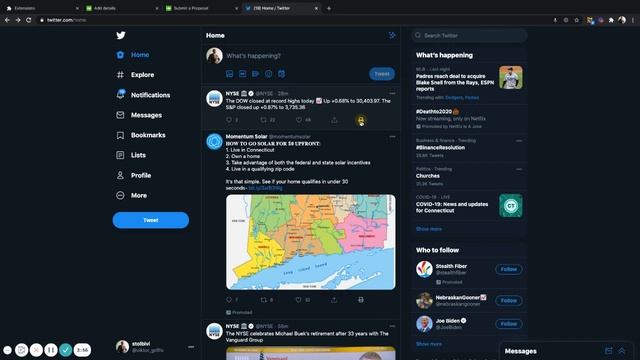Screen dimensions: 640x360
Task: Open more options on NYSE Vanguard retirement tweet
Action: pyautogui.click(x=392, y=326)
